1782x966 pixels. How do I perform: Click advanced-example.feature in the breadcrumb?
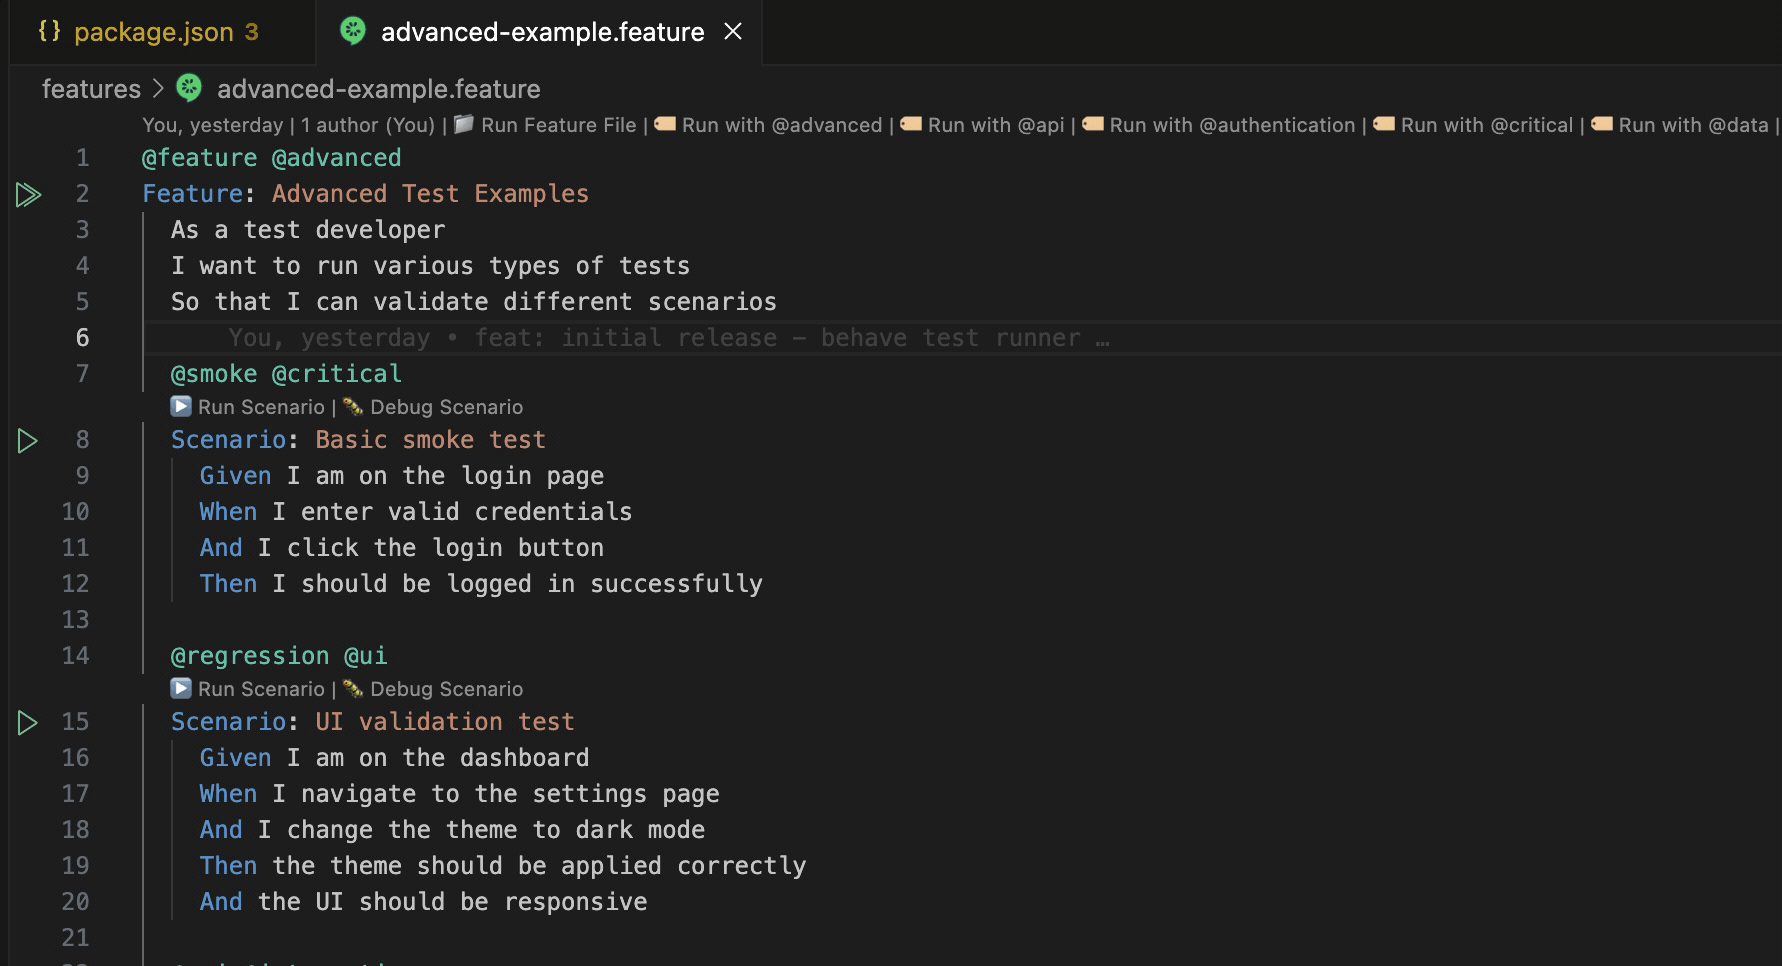click(378, 89)
